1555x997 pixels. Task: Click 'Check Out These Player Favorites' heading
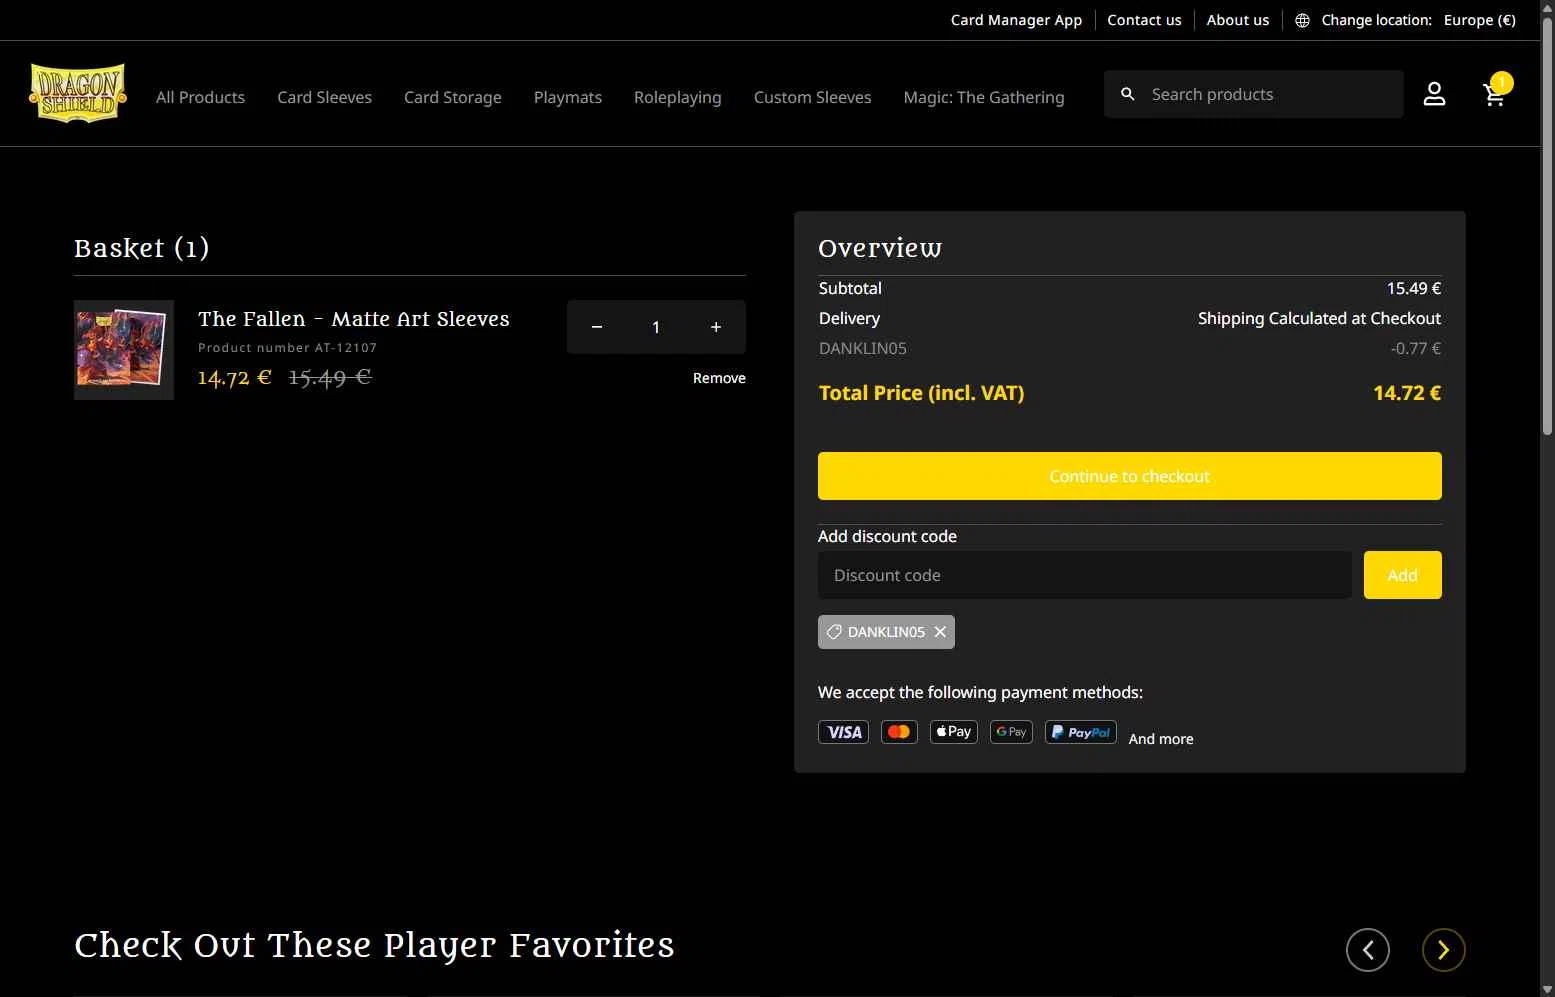click(x=375, y=945)
